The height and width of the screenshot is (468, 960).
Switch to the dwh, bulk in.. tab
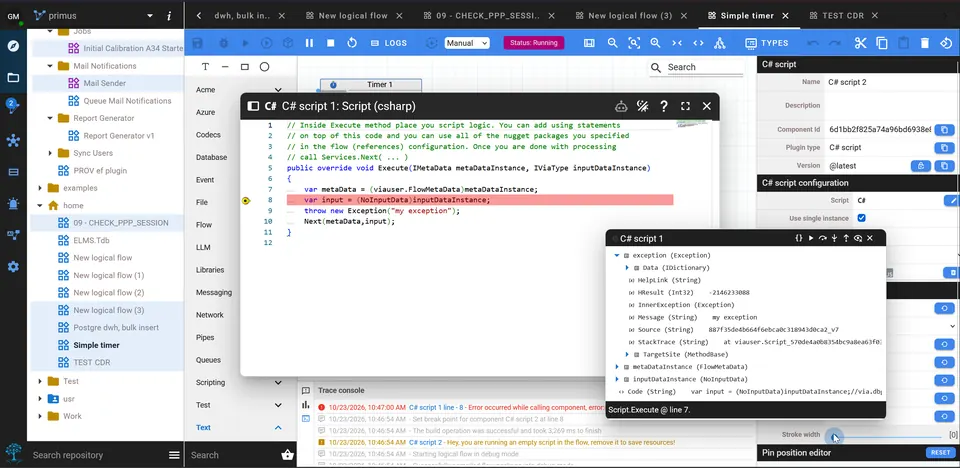pos(242,15)
